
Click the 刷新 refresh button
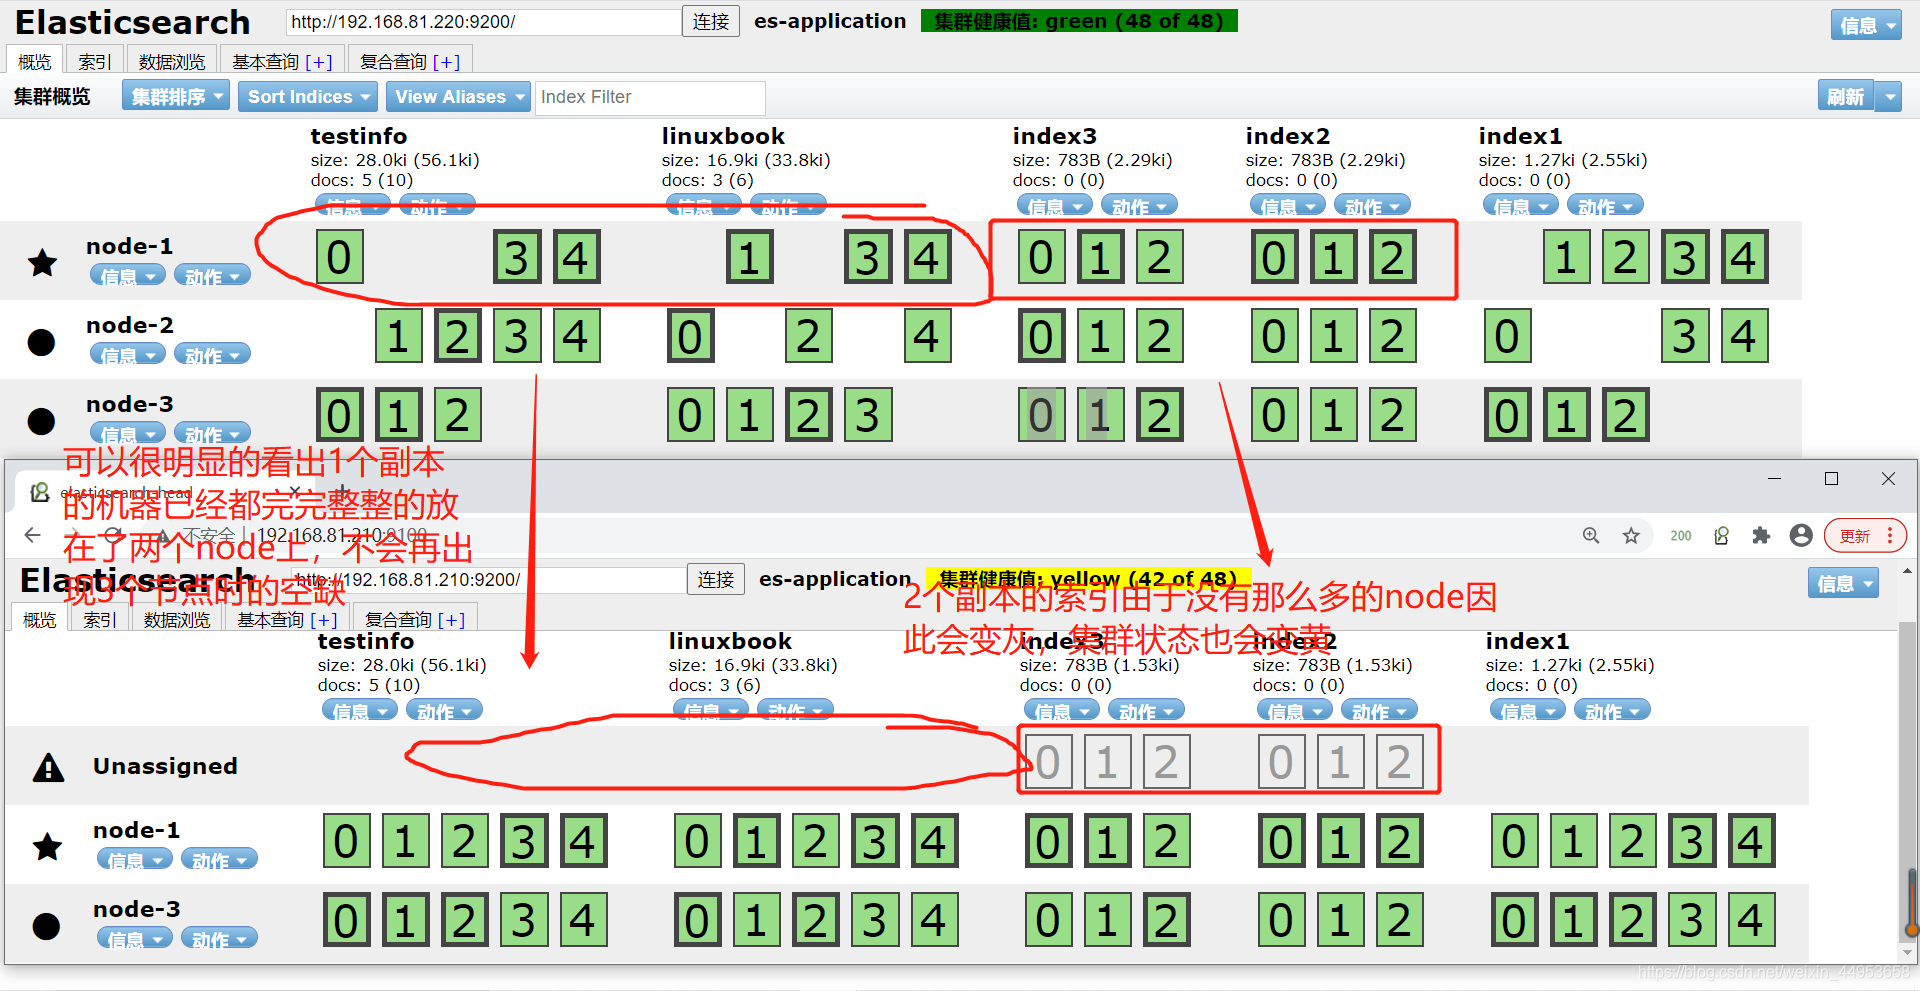(x=1846, y=97)
